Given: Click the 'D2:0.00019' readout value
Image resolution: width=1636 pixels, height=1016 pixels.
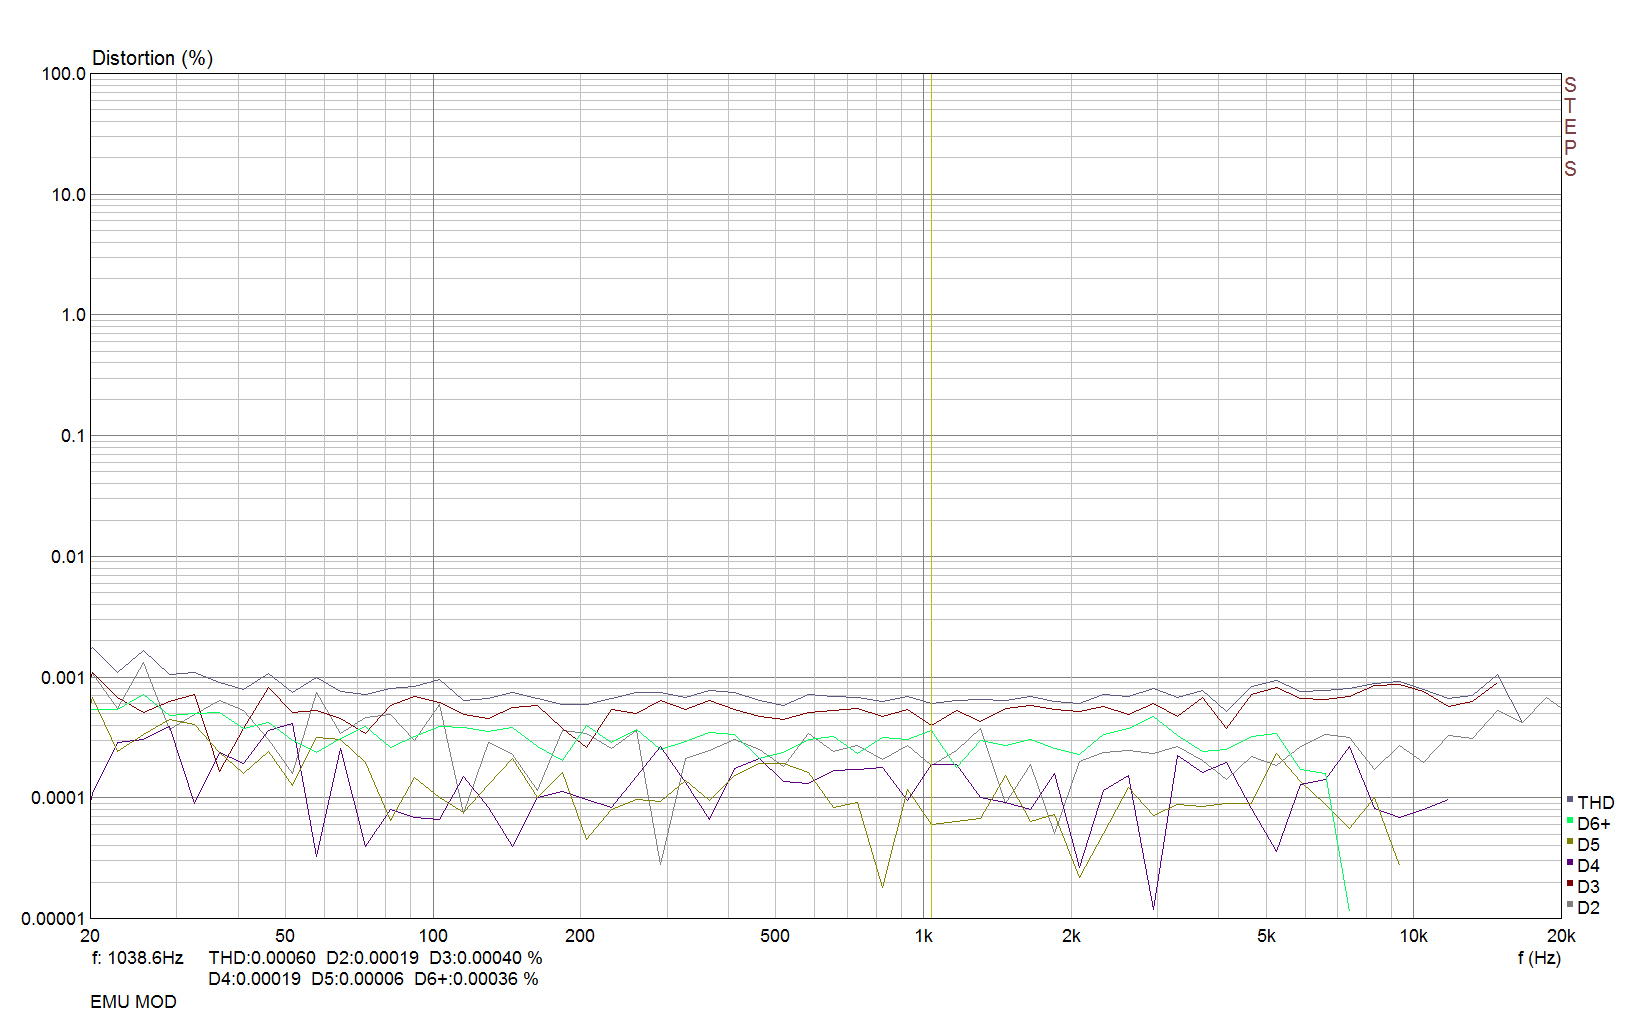Looking at the screenshot, I should (x=372, y=958).
